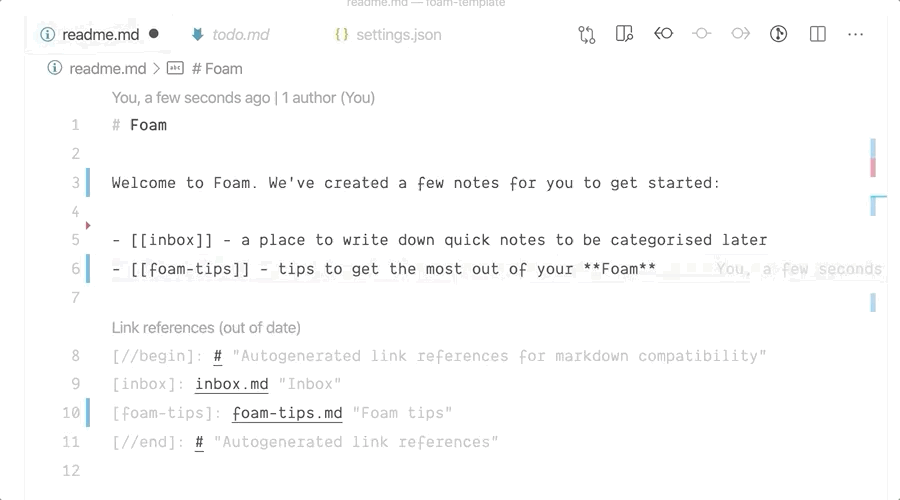Click the 'You, a few seconds ago' blame lens
This screenshot has height=500, width=900.
[x=191, y=98]
